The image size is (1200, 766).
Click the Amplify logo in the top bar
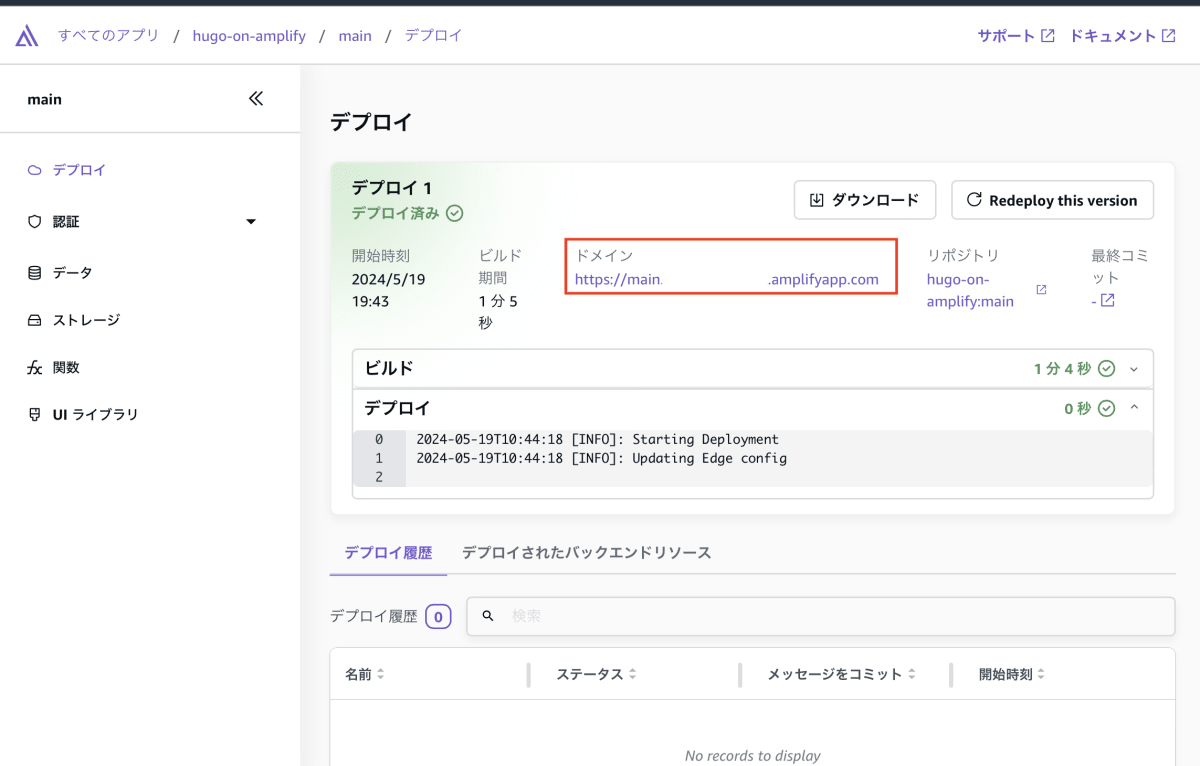click(x=26, y=34)
